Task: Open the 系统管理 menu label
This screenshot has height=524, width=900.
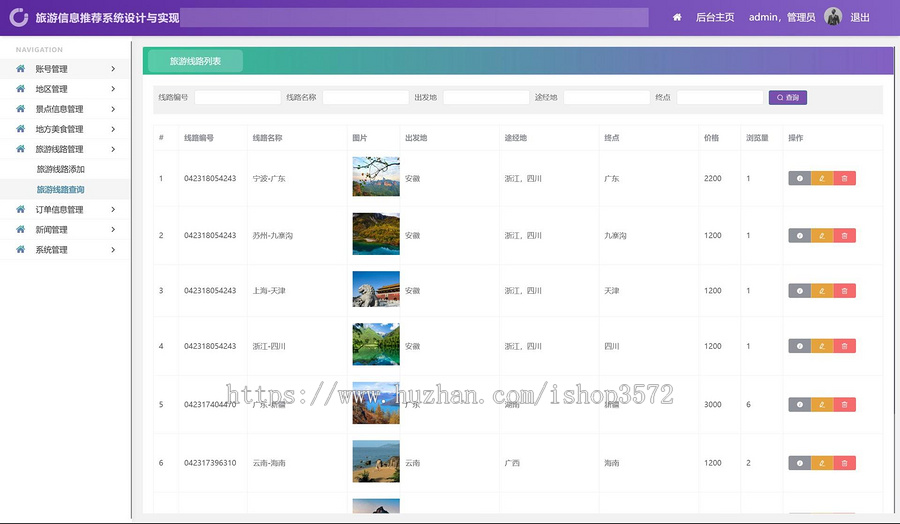Action: coord(51,250)
